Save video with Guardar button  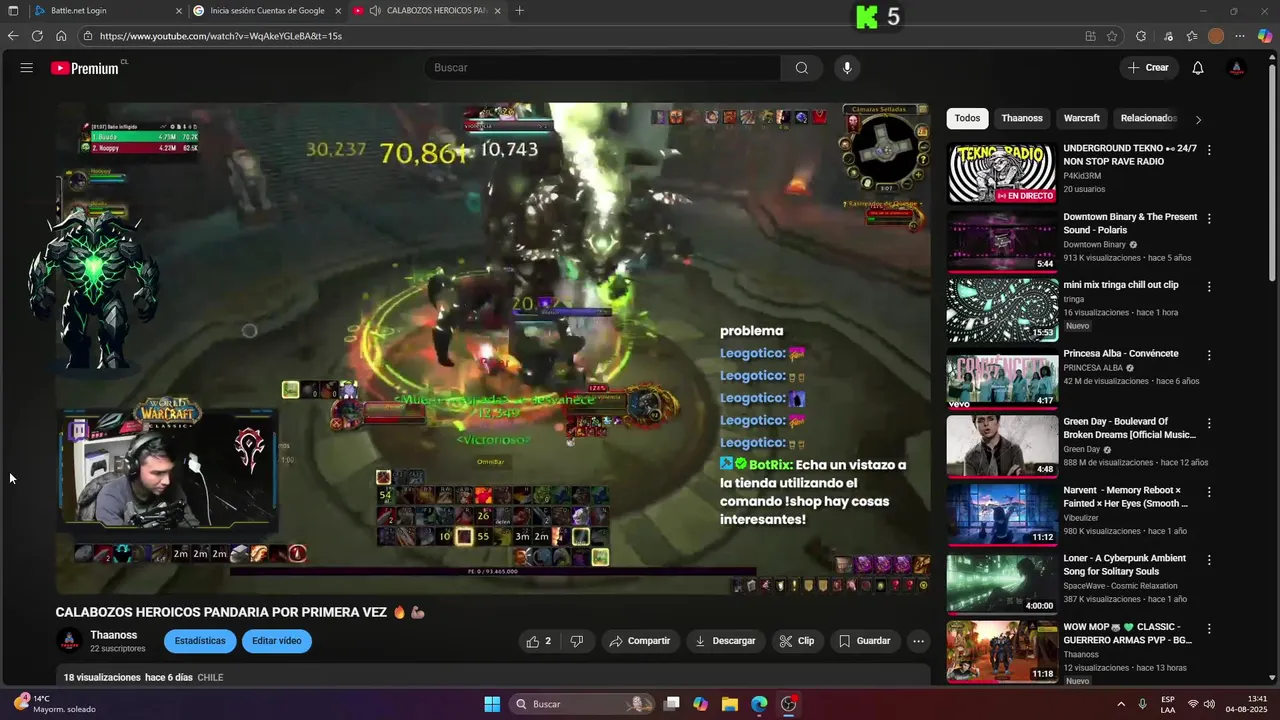click(x=865, y=641)
